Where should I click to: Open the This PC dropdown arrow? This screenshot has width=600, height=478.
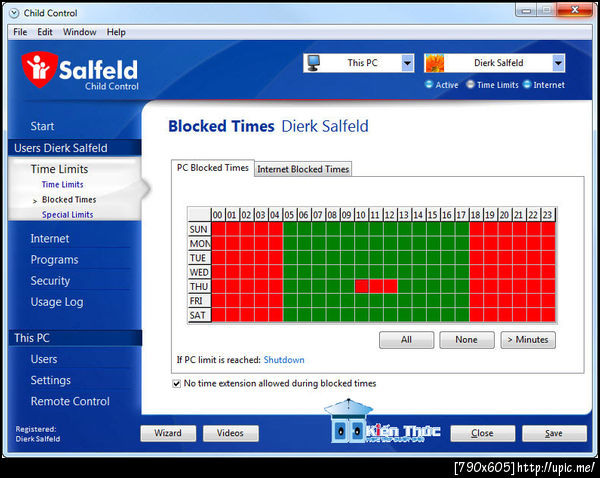pos(408,63)
